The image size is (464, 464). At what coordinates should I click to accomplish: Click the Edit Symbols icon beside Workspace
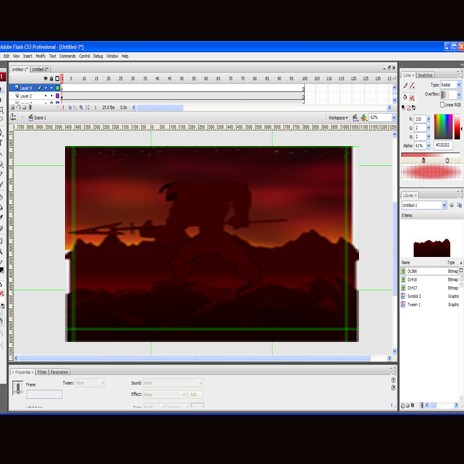[364, 118]
